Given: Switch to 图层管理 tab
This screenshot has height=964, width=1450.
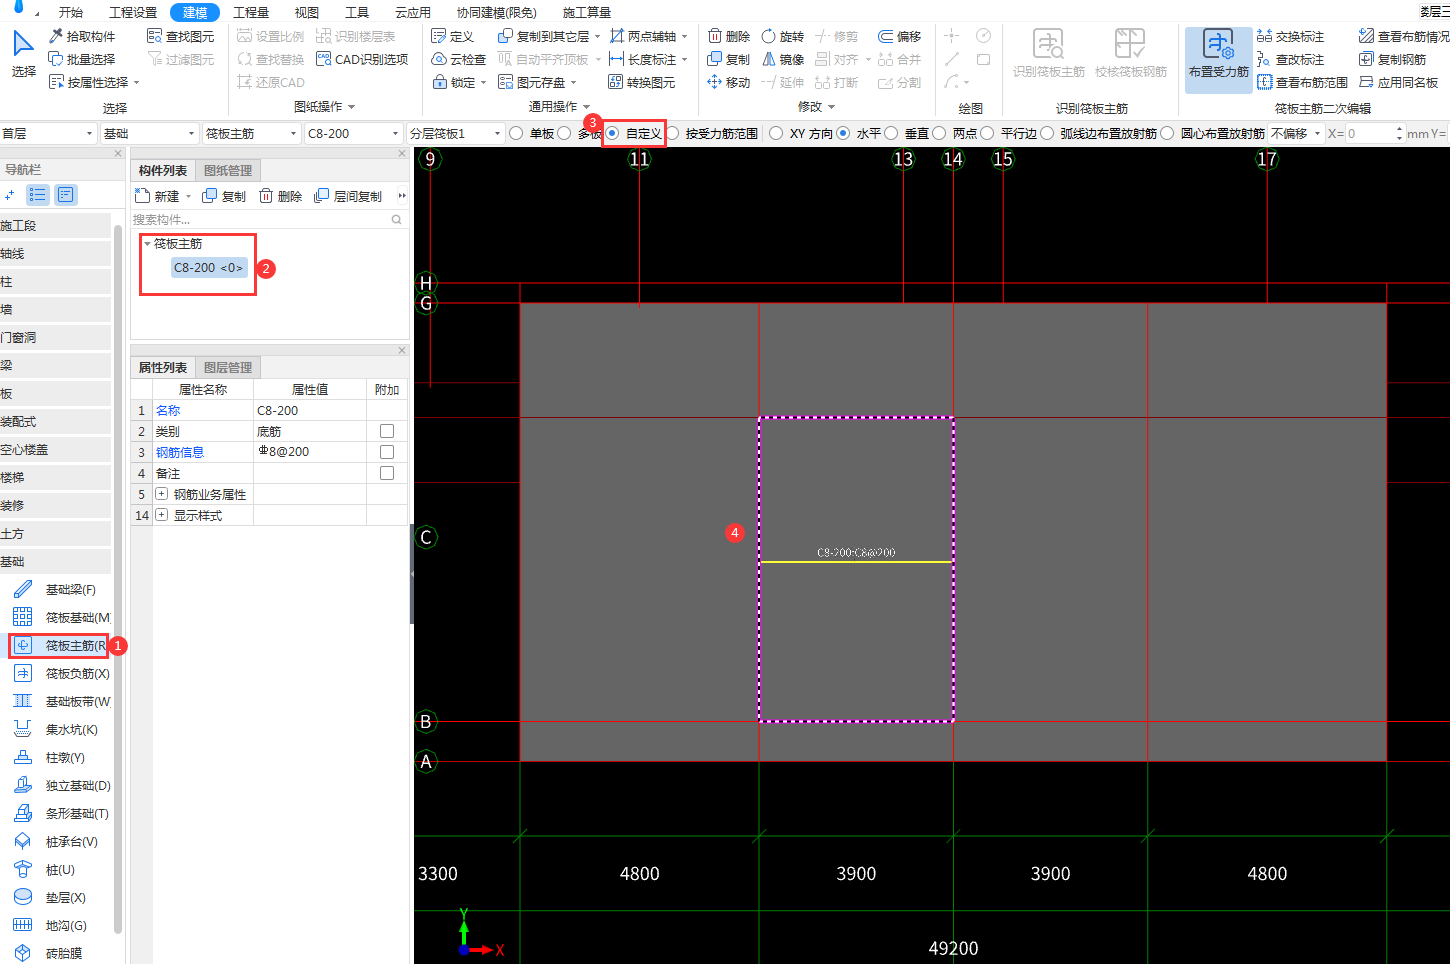Looking at the screenshot, I should [x=228, y=368].
